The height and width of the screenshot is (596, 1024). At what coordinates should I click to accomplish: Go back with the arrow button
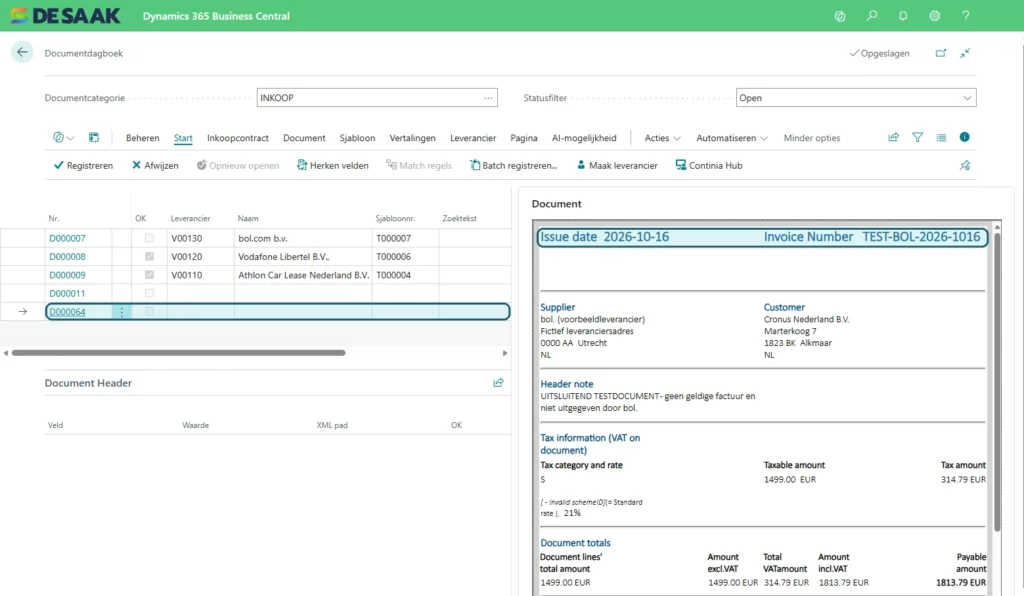(22, 52)
